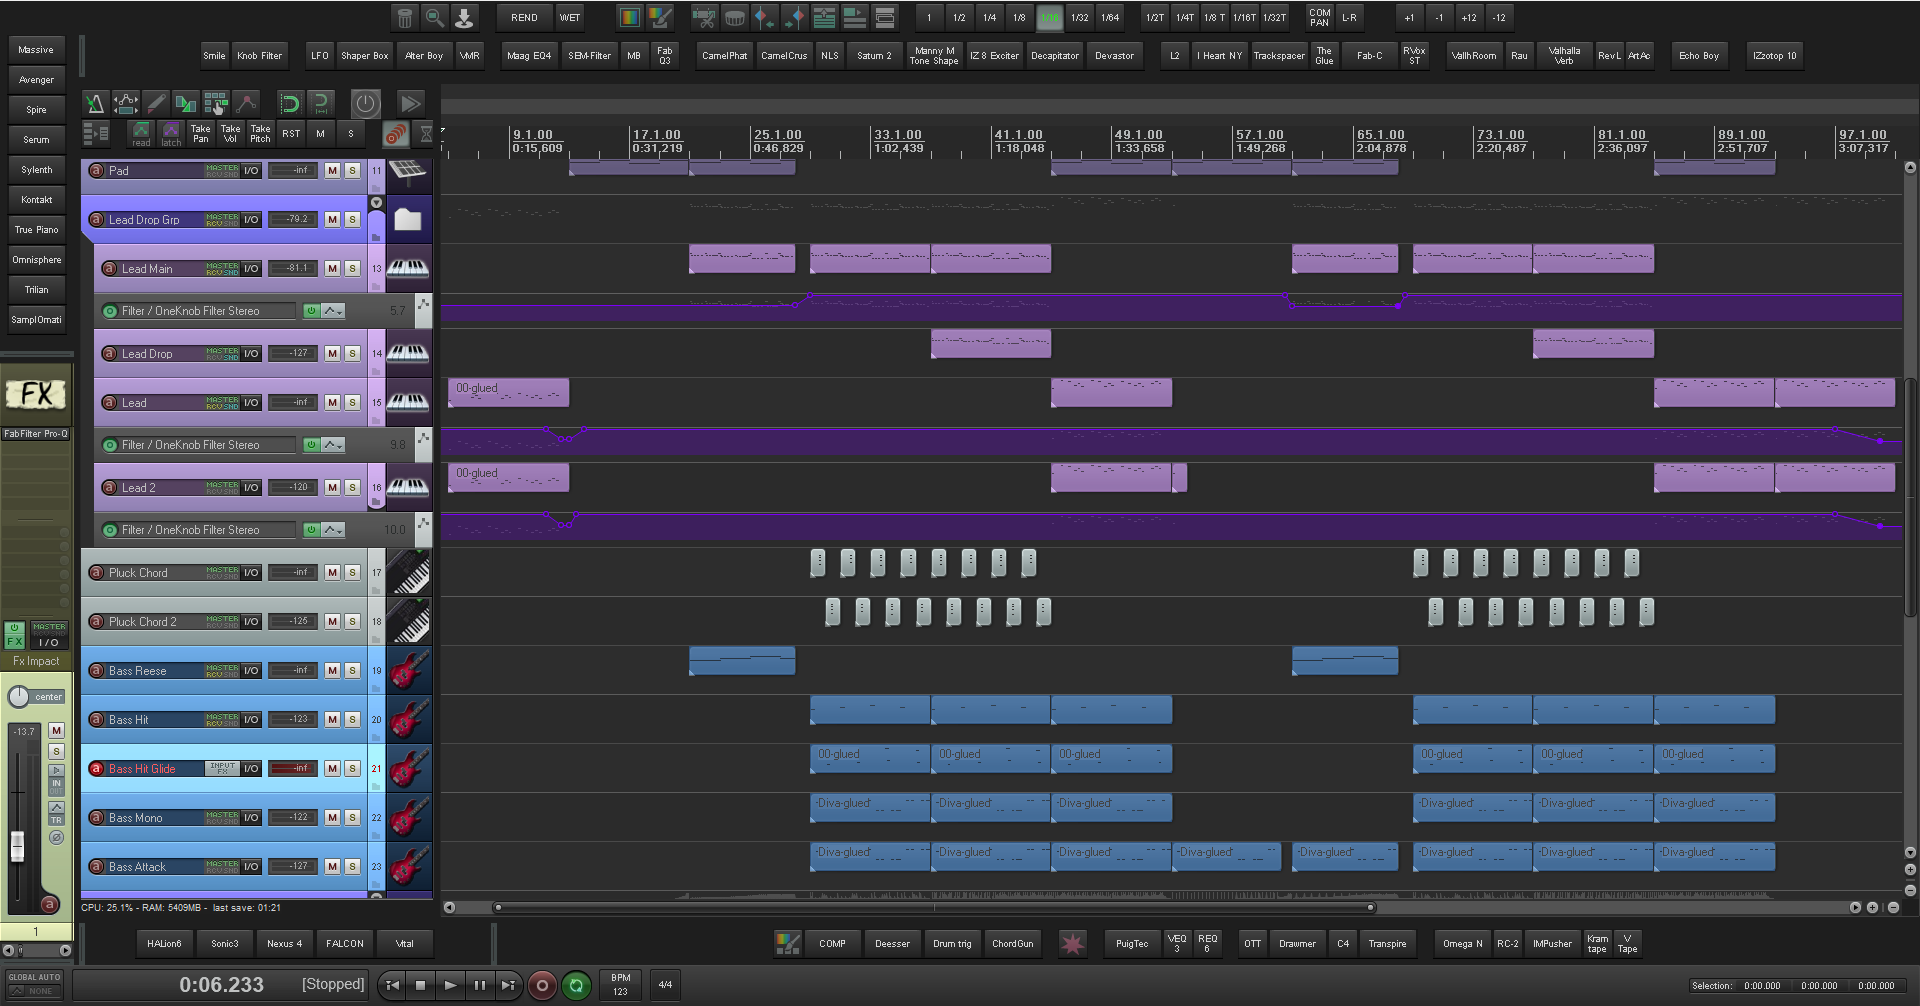Click the Massive synth button
The image size is (1920, 1006).
coord(36,49)
